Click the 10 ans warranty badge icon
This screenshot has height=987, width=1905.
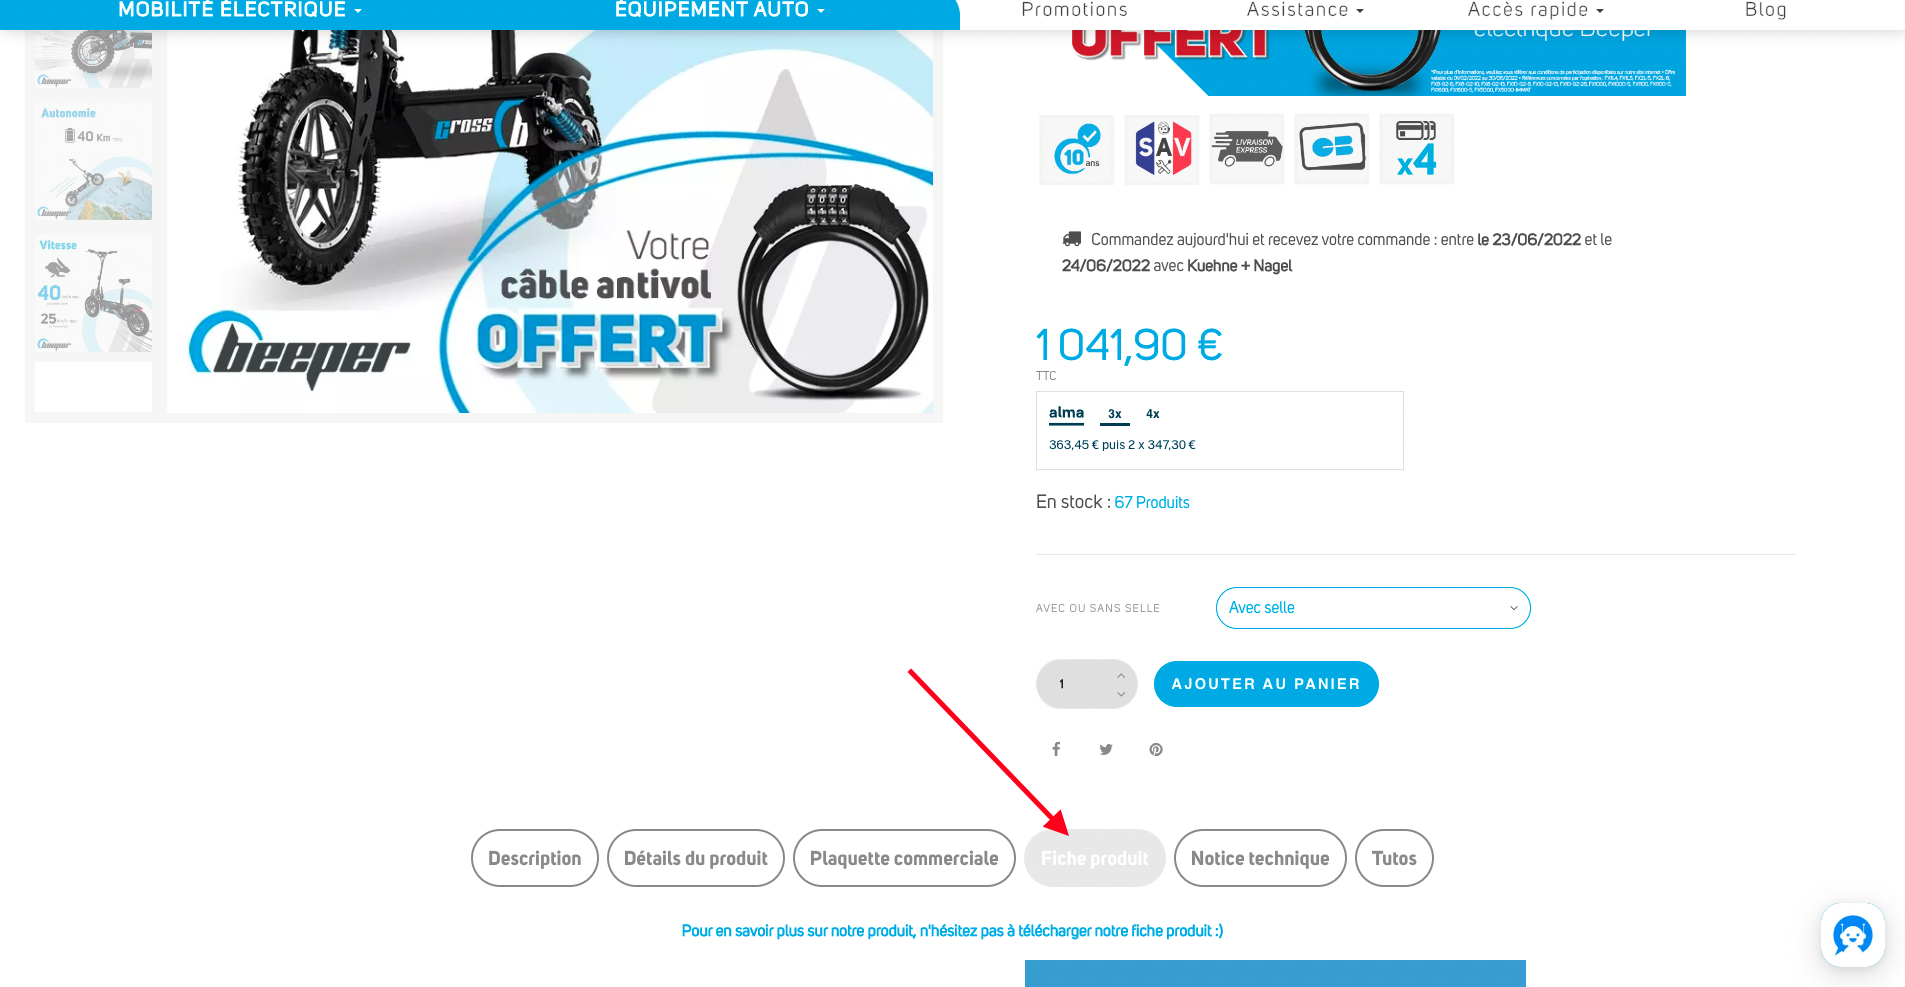tap(1077, 149)
